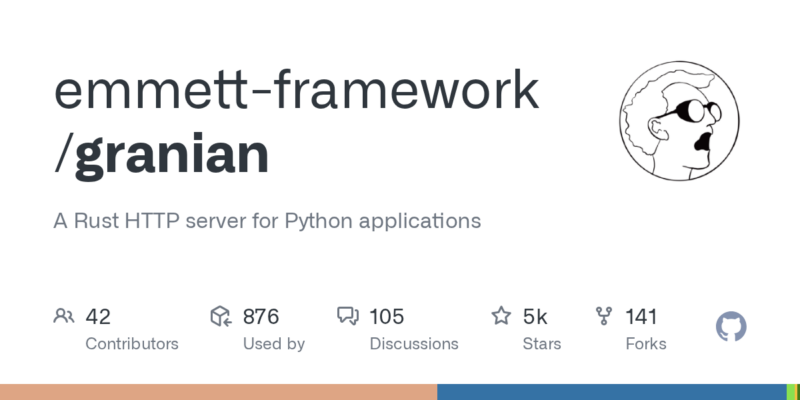Click the Forks label
The width and height of the screenshot is (800, 400).
pos(646,344)
